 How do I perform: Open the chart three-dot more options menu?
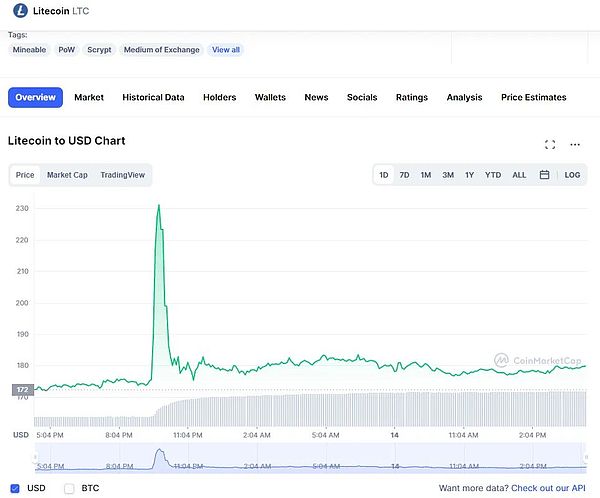(575, 144)
